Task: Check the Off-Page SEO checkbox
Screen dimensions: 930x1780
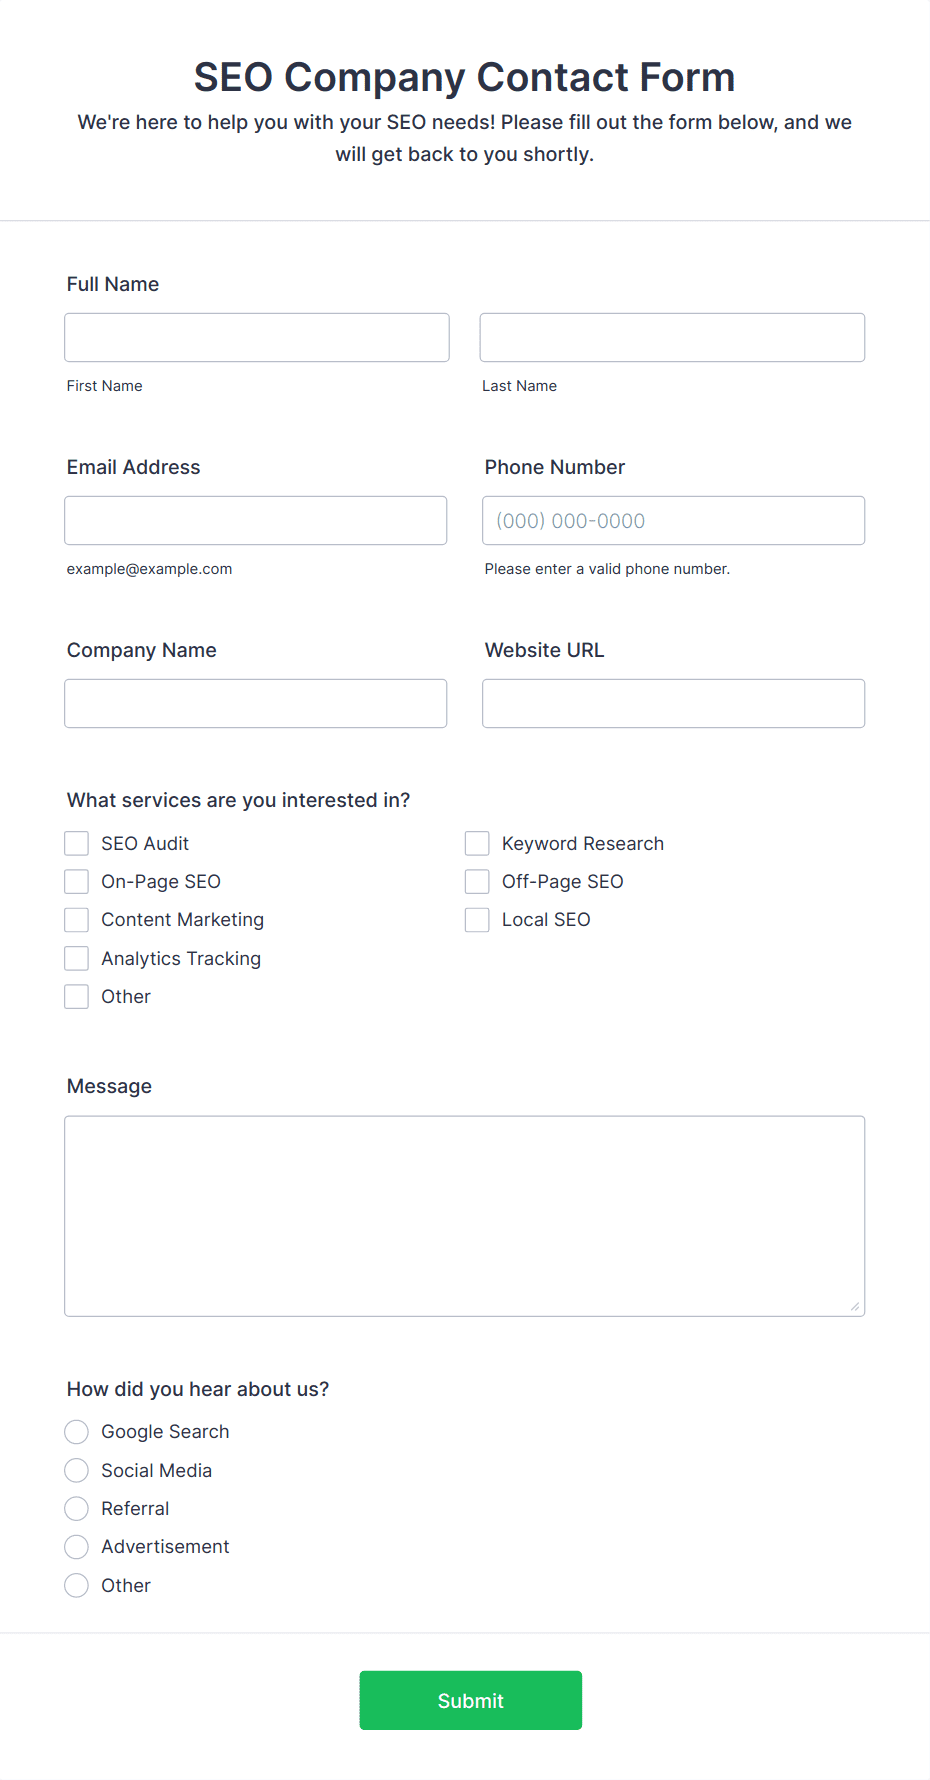Action: point(477,882)
